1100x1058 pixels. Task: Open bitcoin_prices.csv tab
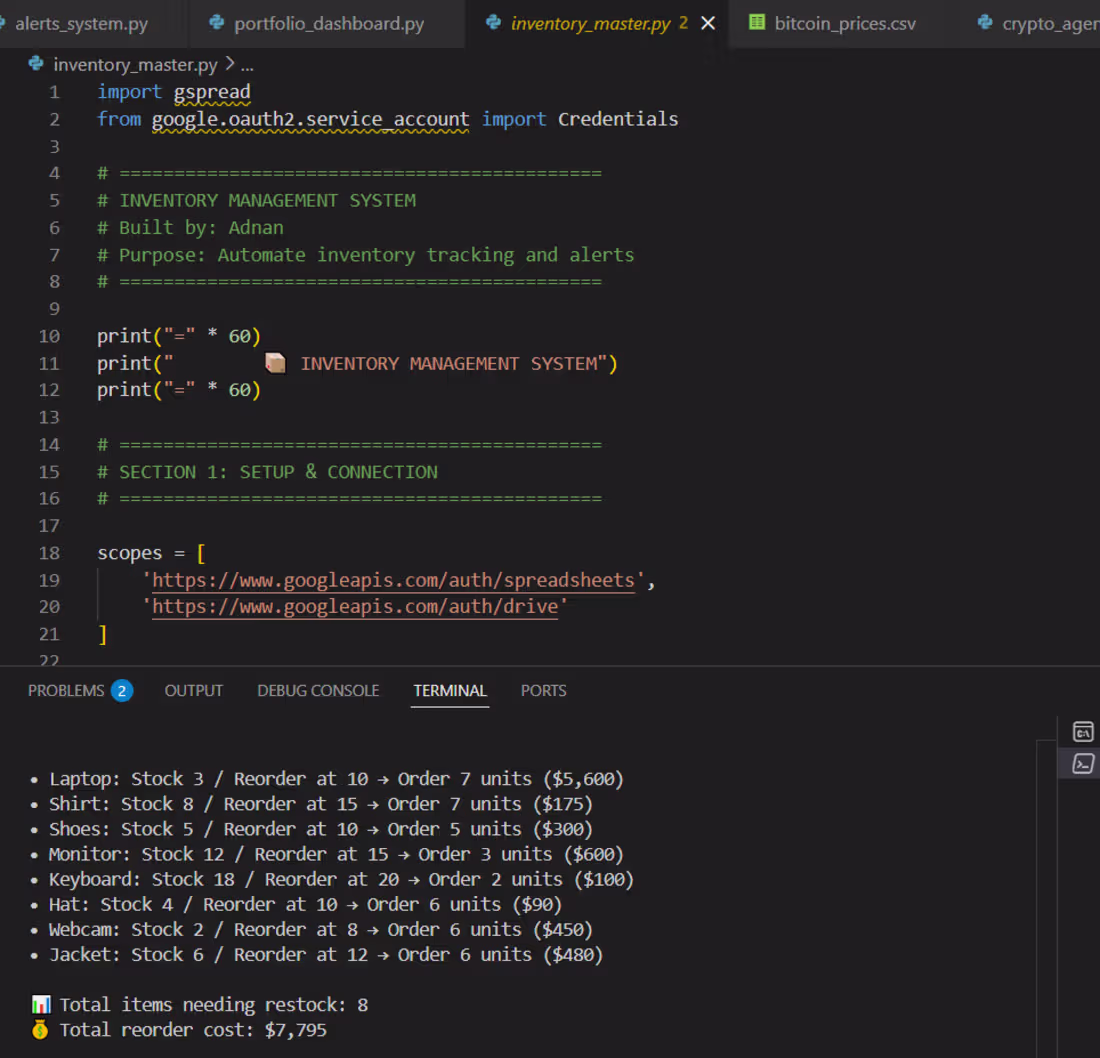[845, 24]
